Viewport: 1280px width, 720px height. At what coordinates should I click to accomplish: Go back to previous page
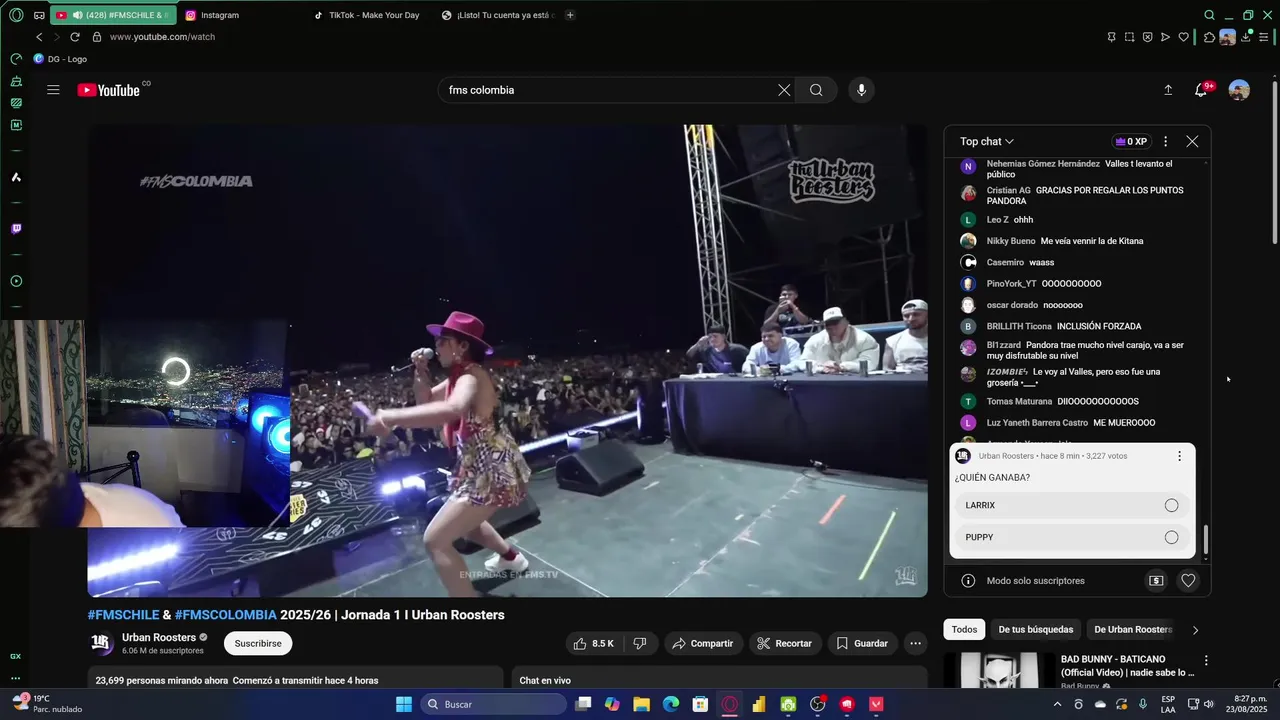39,37
